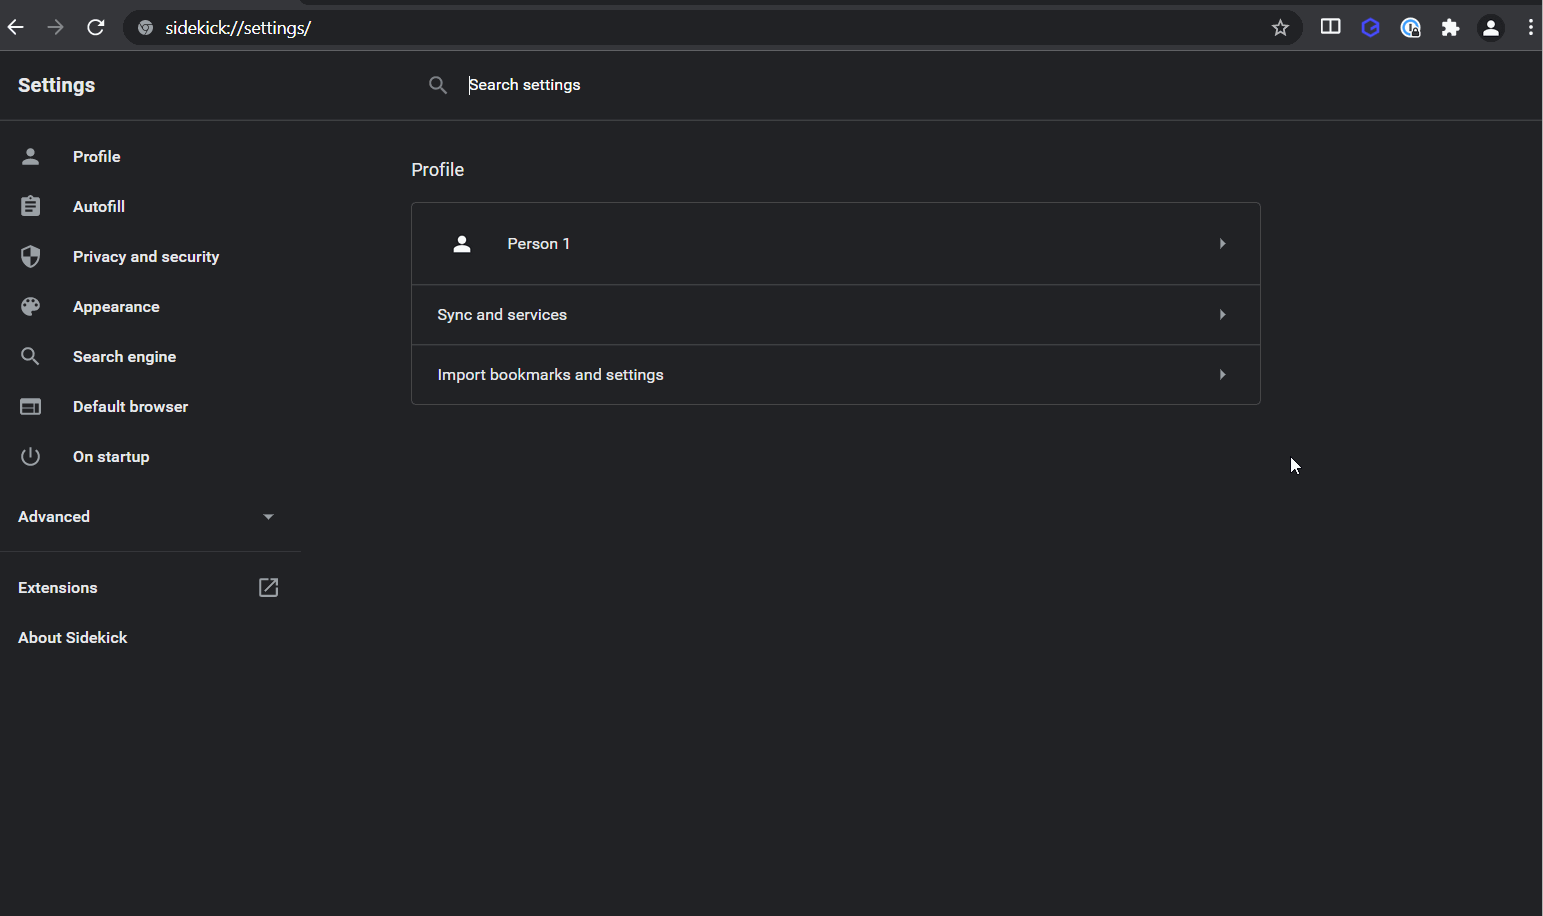Click the back navigation arrow
This screenshot has height=916, width=1543.
16,28
